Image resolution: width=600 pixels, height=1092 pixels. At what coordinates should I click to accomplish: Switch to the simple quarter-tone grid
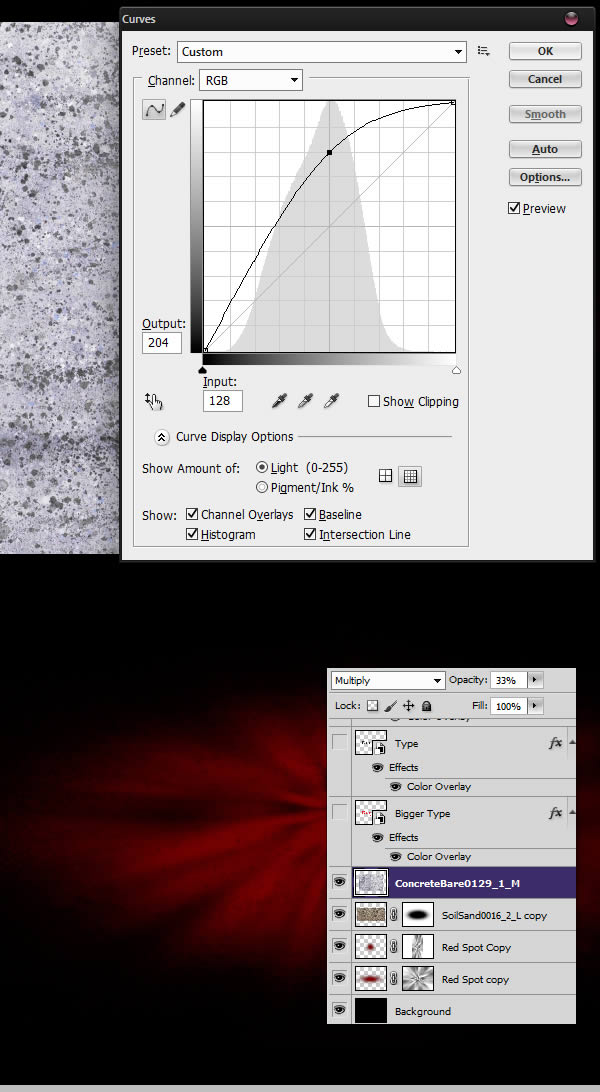click(386, 476)
